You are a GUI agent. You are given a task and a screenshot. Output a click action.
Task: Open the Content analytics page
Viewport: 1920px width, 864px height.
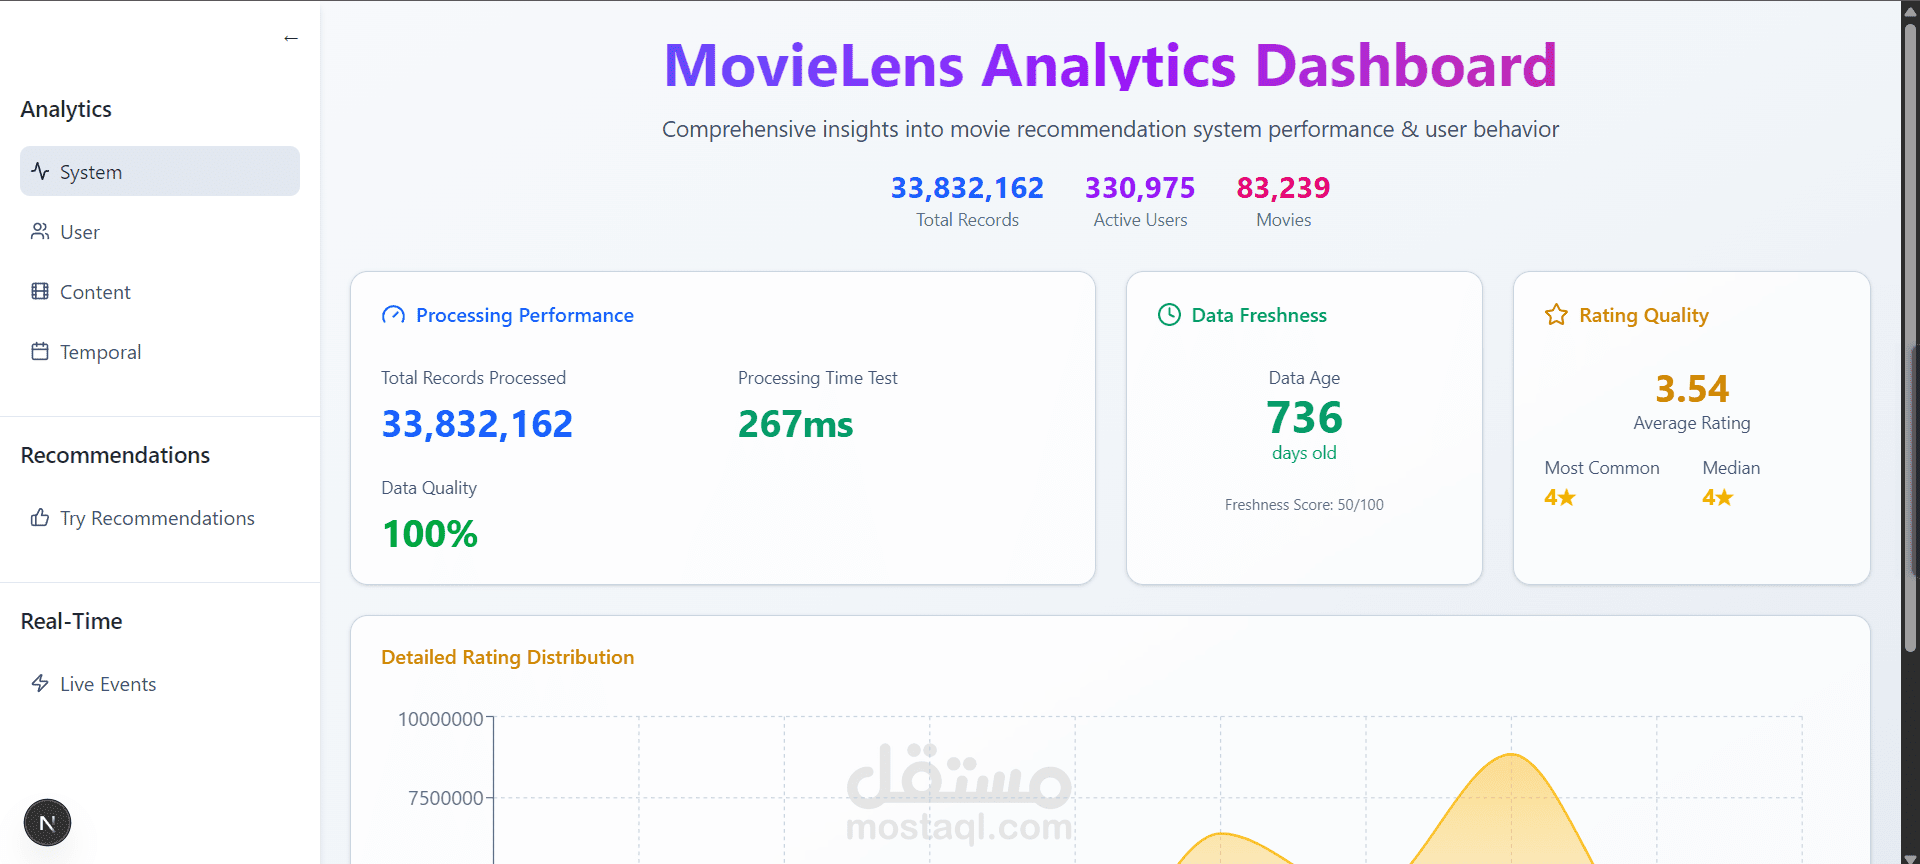[x=160, y=291]
